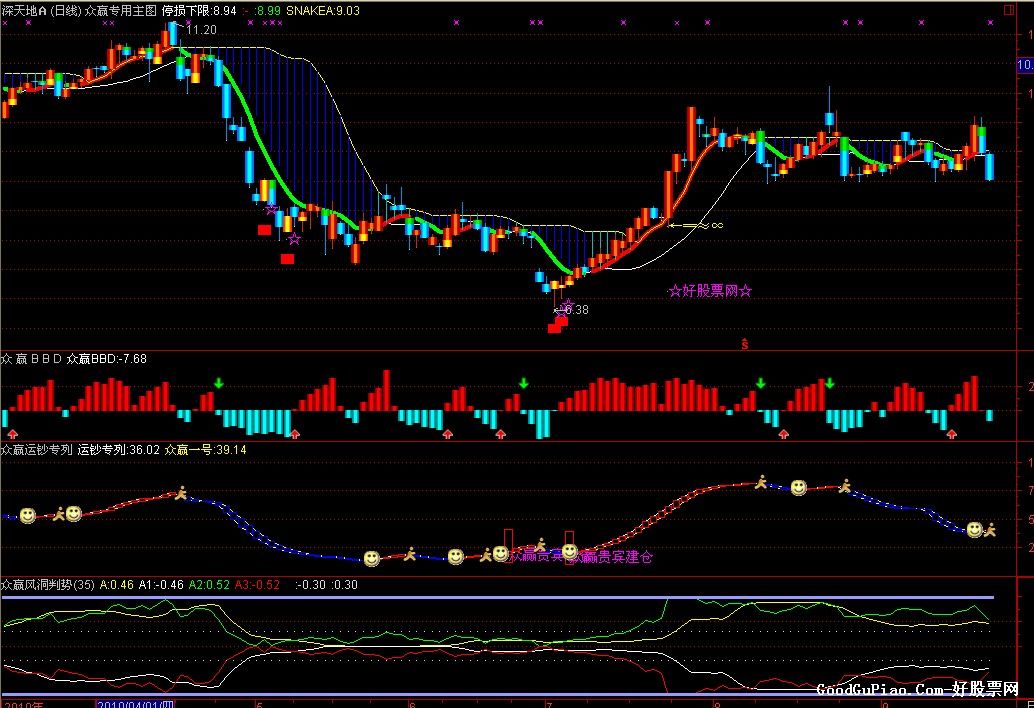Click the SNAKEA:9.03 readout
The width and height of the screenshot is (1034, 708).
(x=323, y=11)
